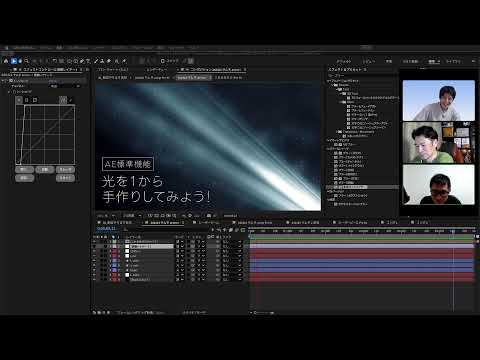Click the timeline zoom slider at bottom

[x=263, y=313]
